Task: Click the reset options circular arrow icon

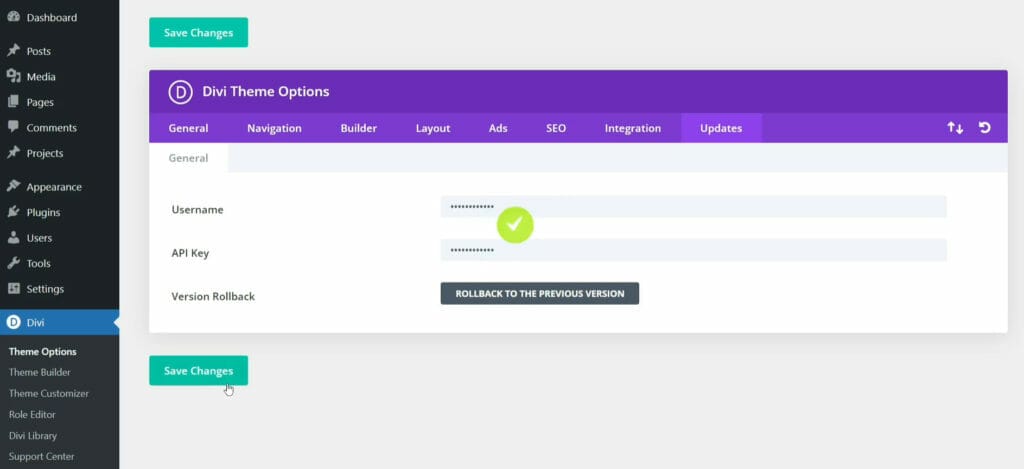Action: (x=985, y=128)
